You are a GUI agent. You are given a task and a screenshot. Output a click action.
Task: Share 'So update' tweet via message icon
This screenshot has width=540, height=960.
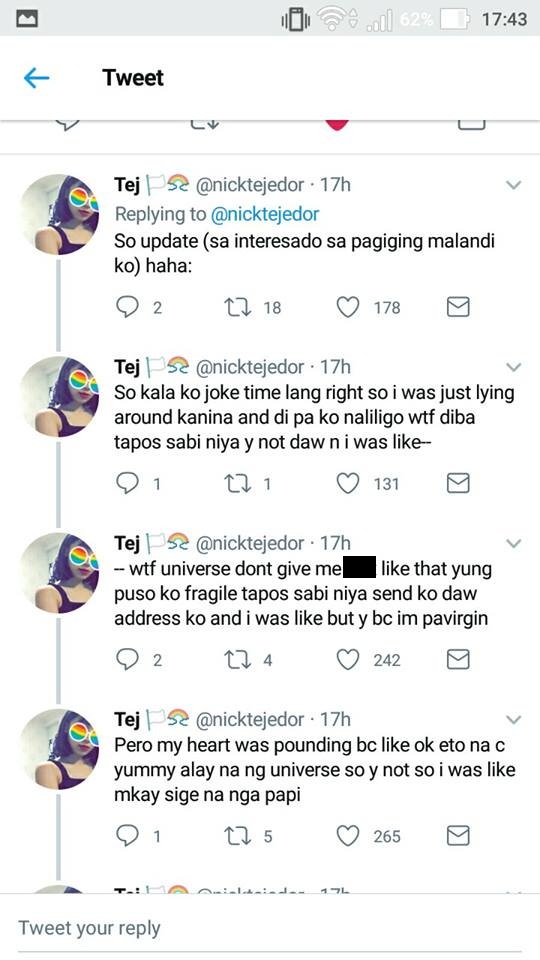457,307
